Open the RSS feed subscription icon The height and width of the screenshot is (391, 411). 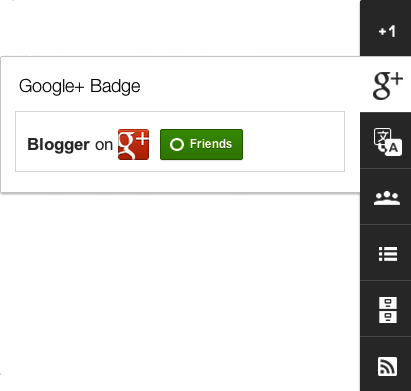[x=386, y=364]
